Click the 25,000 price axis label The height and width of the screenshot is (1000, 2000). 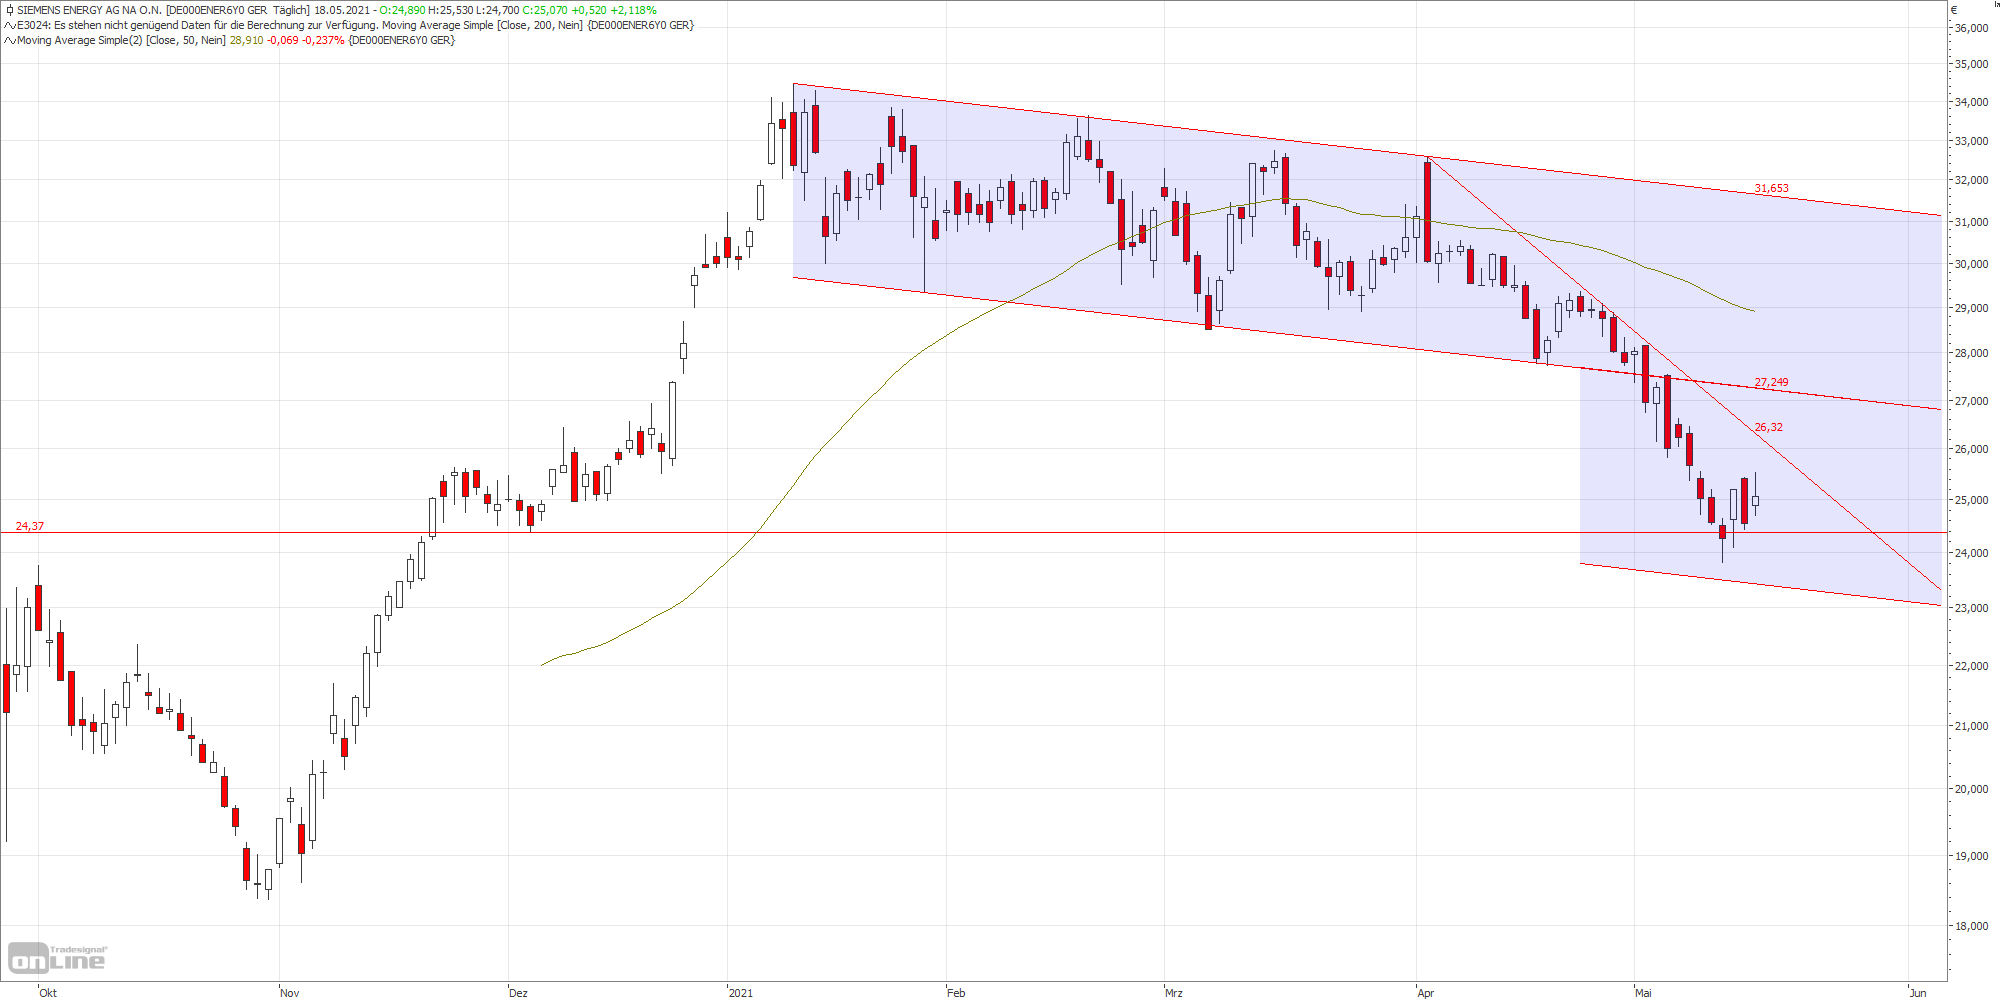pyautogui.click(x=1971, y=500)
